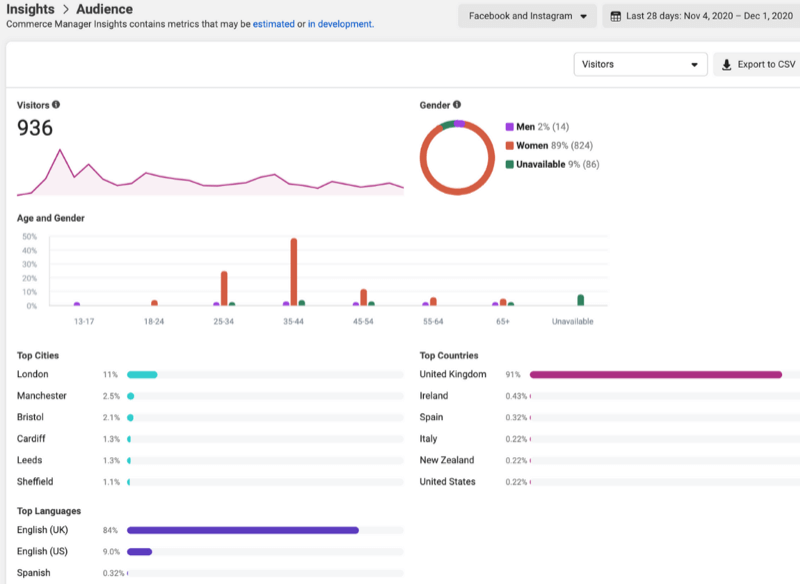Click the 'Manchester' city label
The height and width of the screenshot is (584, 800).
[42, 396]
